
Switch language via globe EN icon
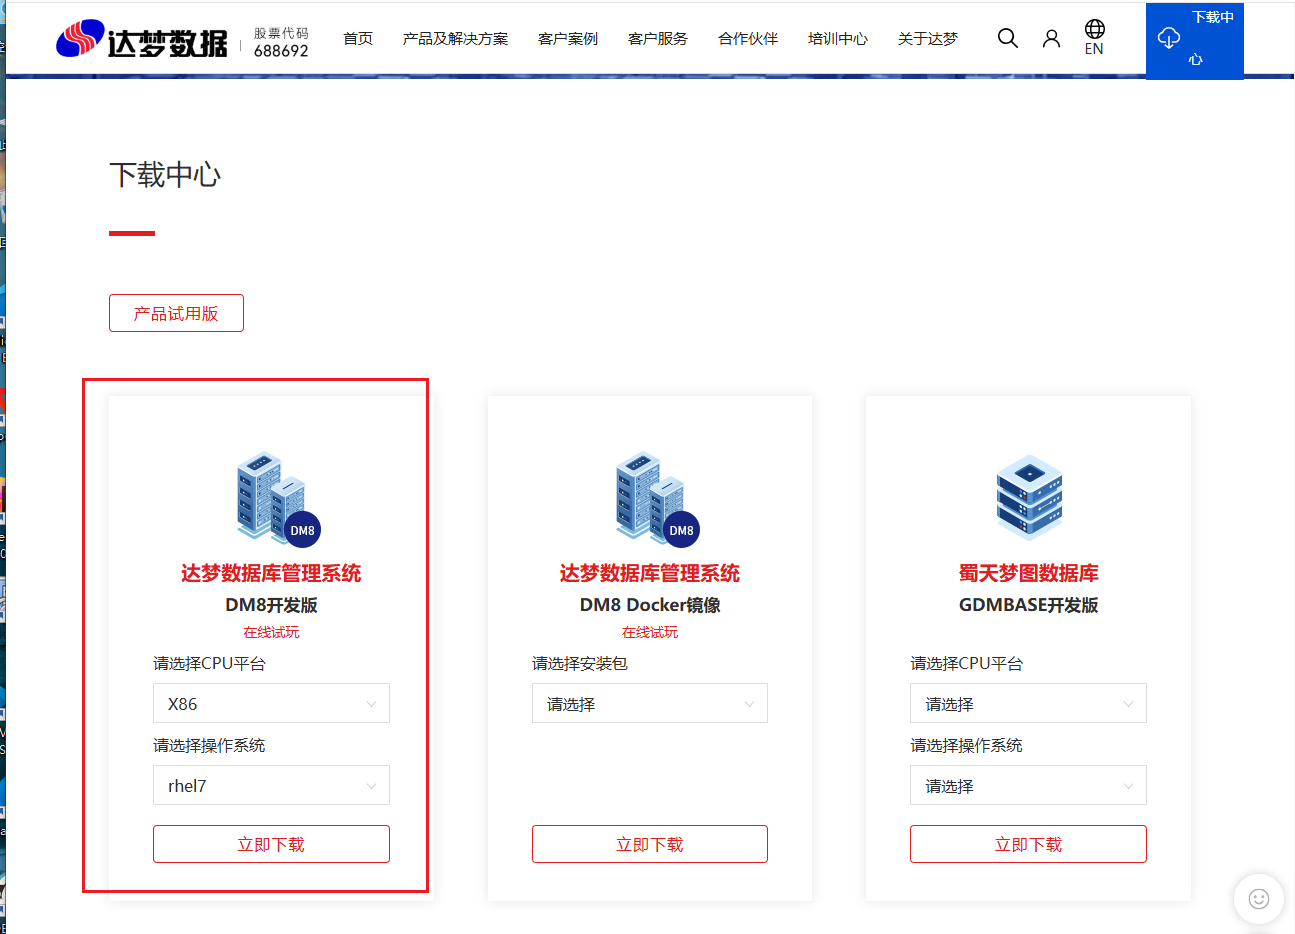(x=1095, y=37)
